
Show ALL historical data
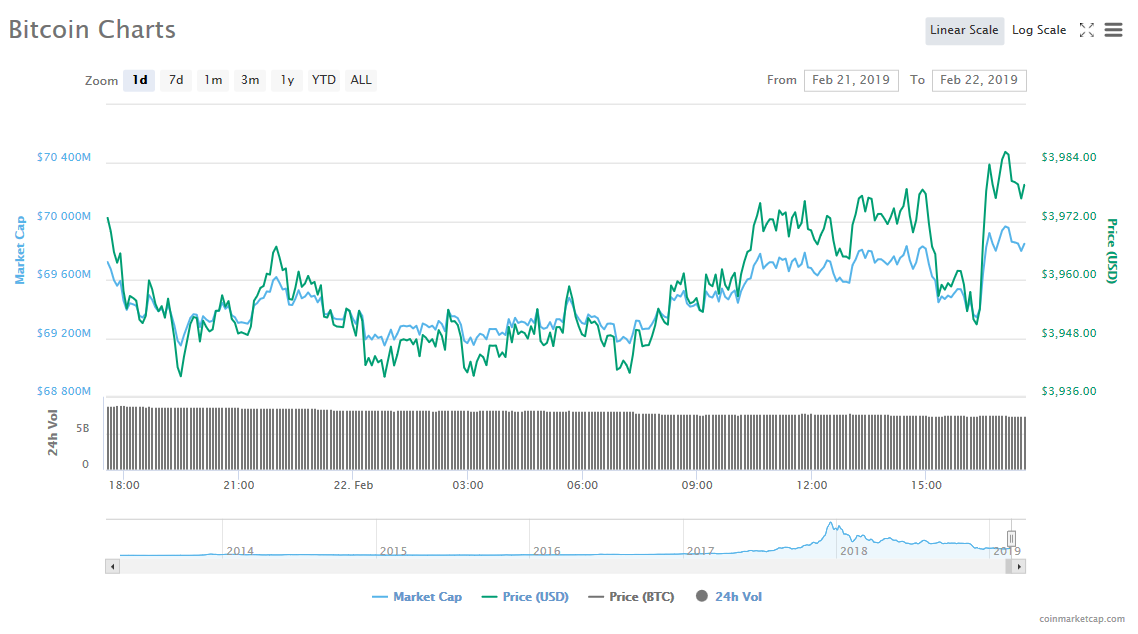361,80
